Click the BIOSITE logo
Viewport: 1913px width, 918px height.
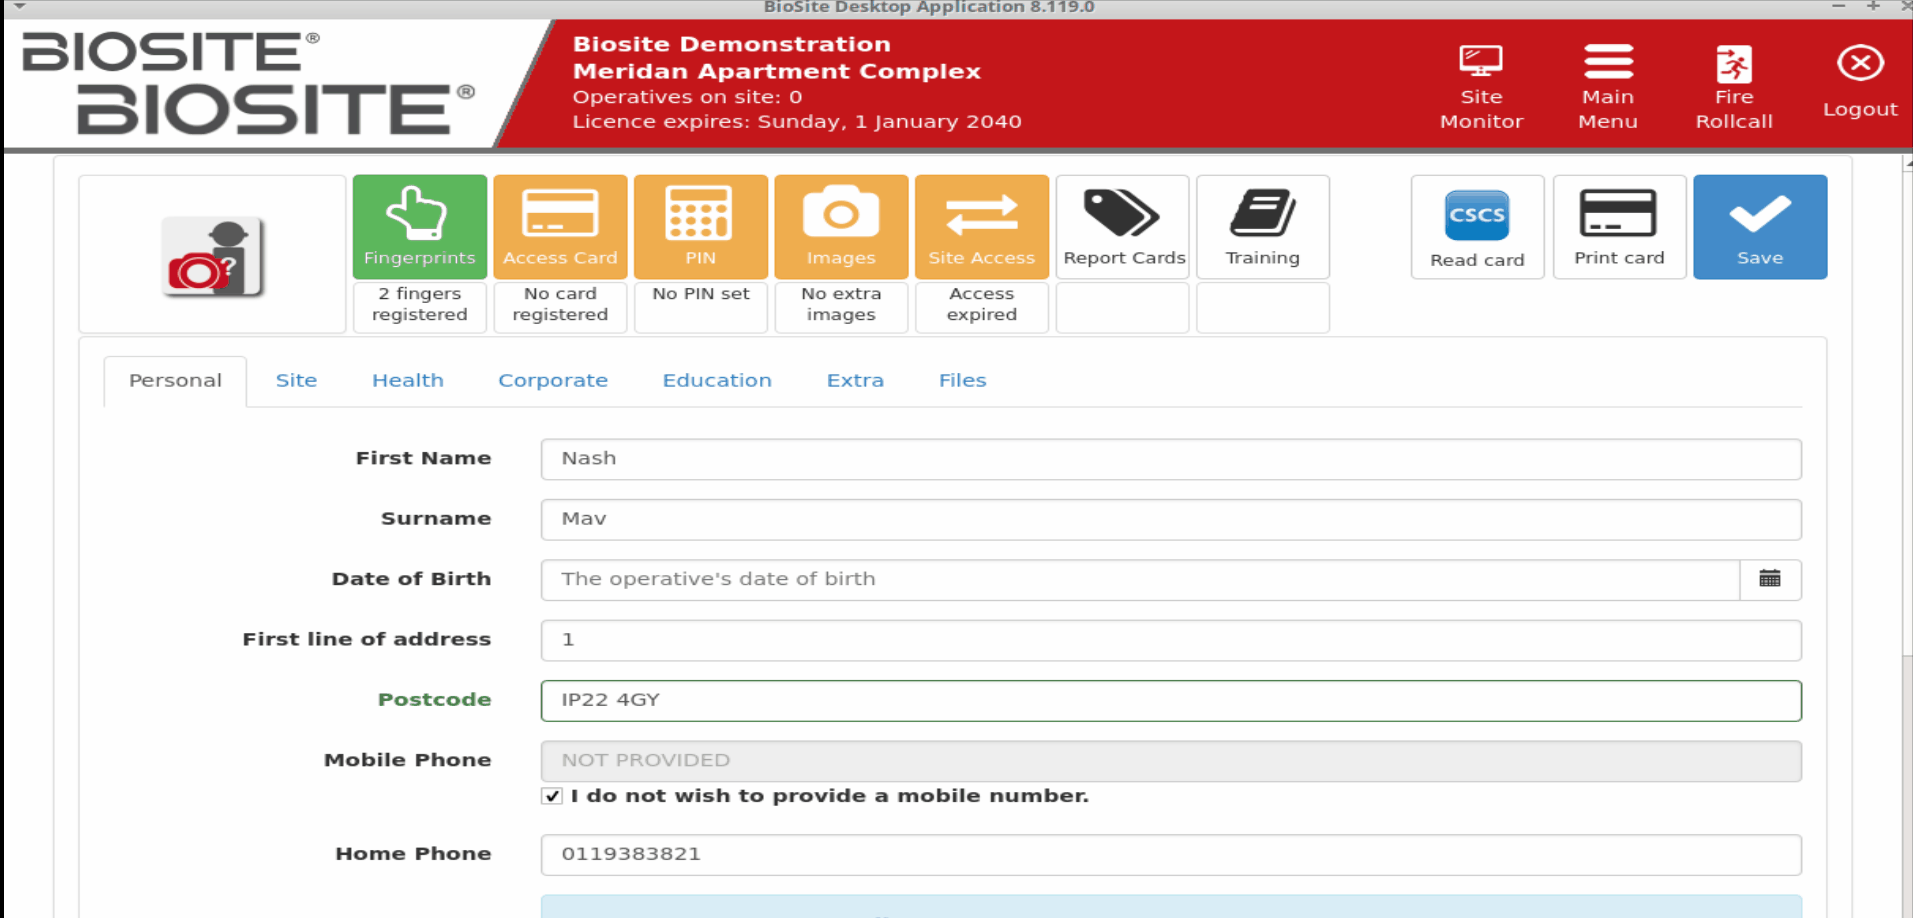coord(248,83)
